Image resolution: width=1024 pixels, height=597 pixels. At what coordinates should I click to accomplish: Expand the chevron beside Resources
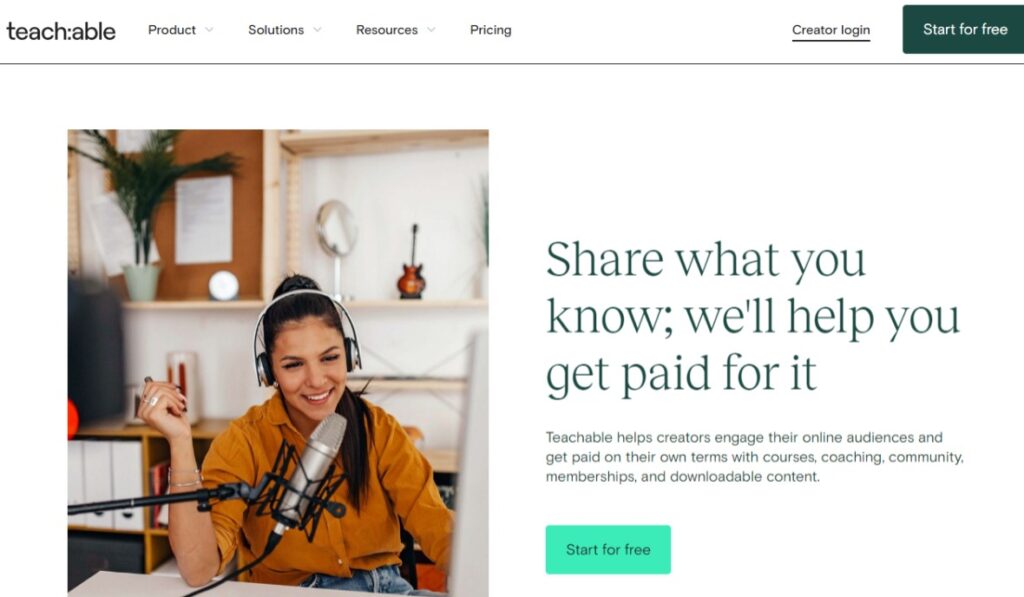[x=431, y=29]
